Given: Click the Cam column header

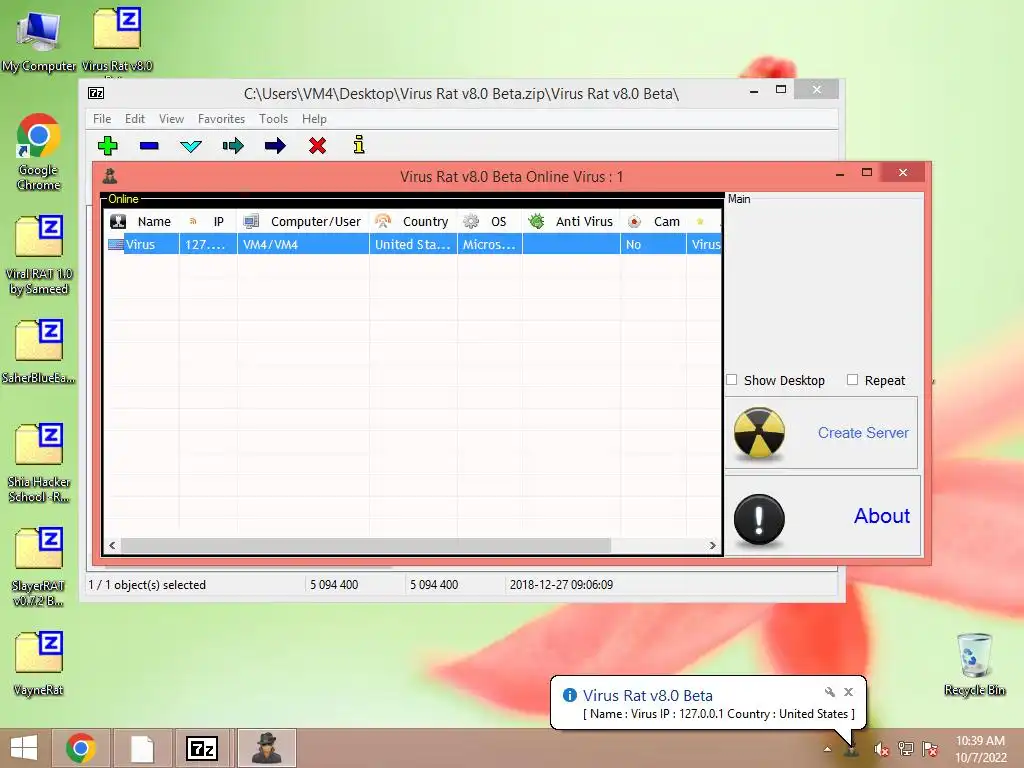Looking at the screenshot, I should tap(653, 221).
